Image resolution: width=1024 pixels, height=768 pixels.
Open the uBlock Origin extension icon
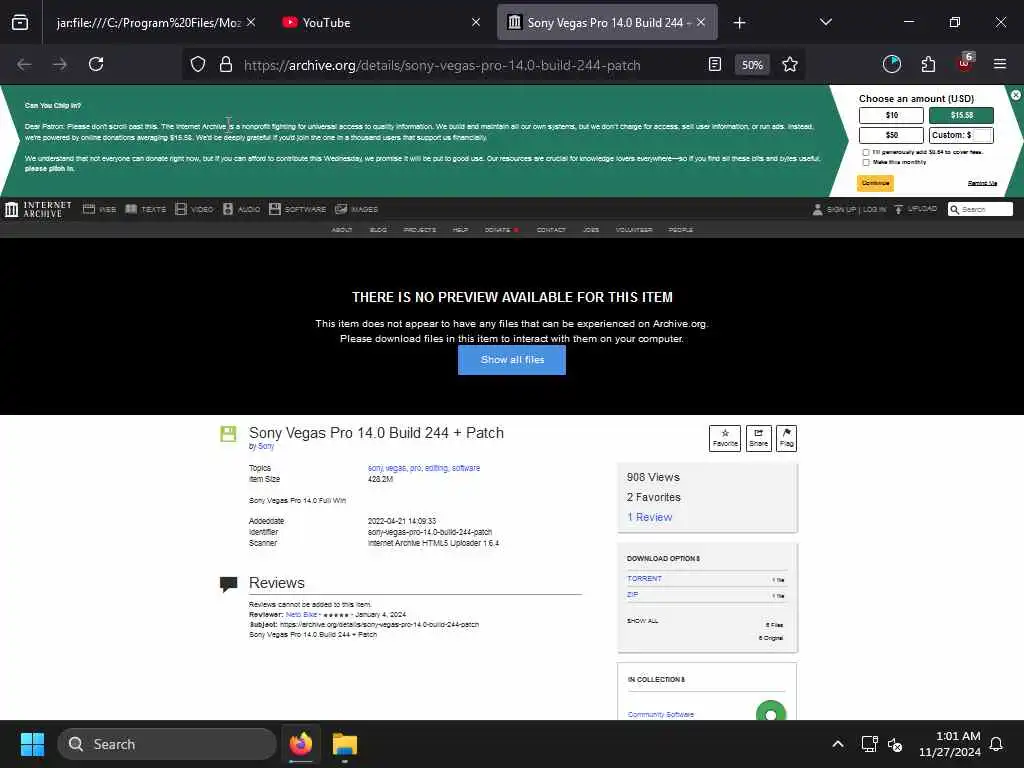965,63
